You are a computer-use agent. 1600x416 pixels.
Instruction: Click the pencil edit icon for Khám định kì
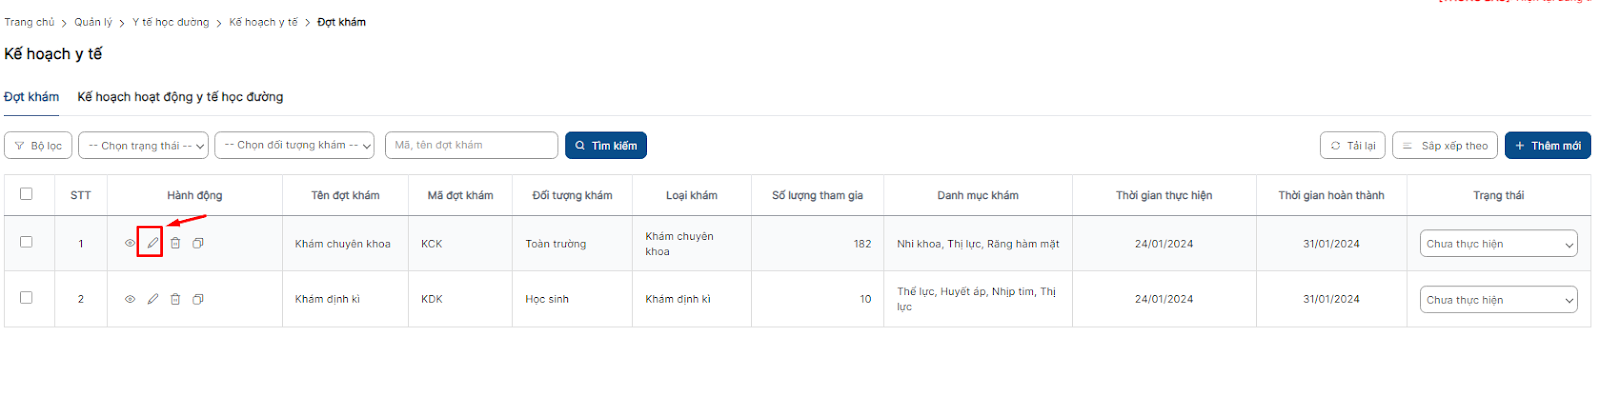click(152, 299)
